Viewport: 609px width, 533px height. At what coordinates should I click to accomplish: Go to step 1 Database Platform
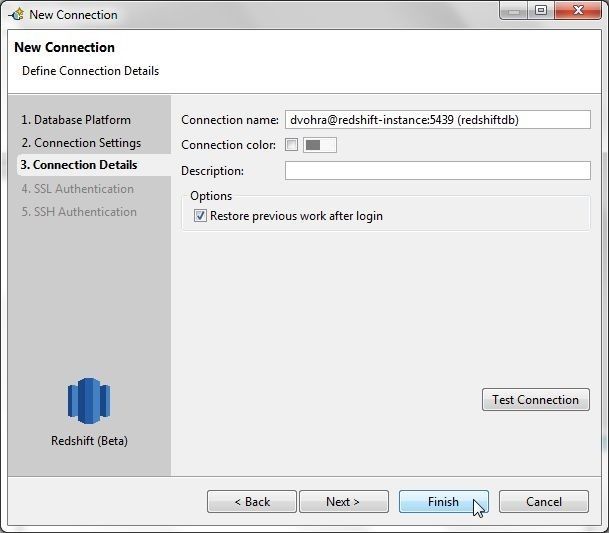click(76, 120)
